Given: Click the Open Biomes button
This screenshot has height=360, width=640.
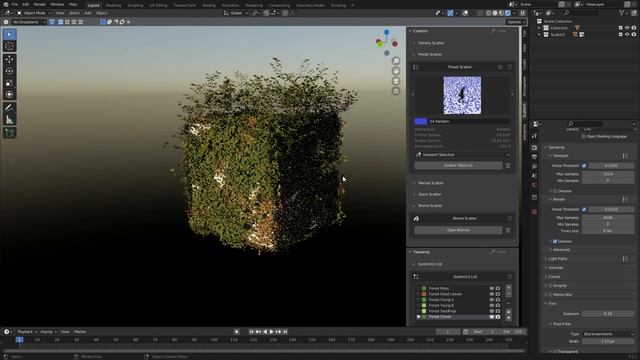Looking at the screenshot, I should 458,230.
